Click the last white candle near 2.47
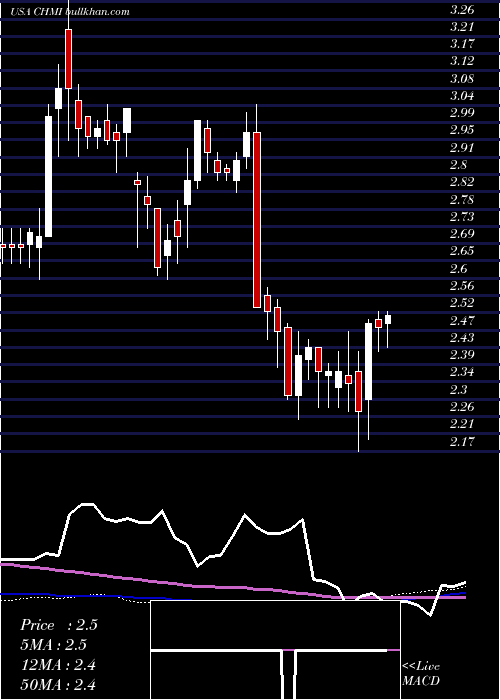The height and width of the screenshot is (700, 500). pyautogui.click(x=388, y=319)
